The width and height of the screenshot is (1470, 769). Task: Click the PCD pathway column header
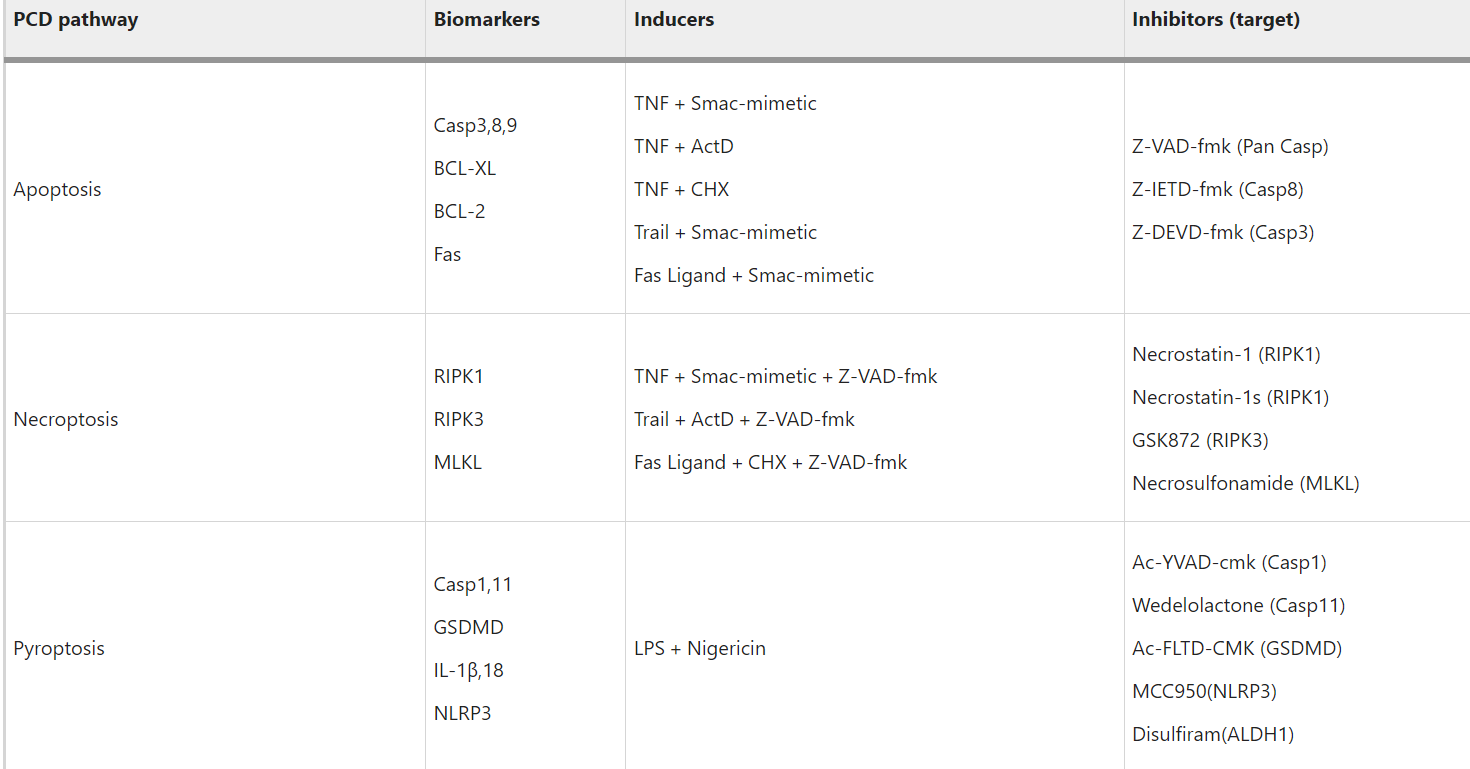[x=76, y=20]
